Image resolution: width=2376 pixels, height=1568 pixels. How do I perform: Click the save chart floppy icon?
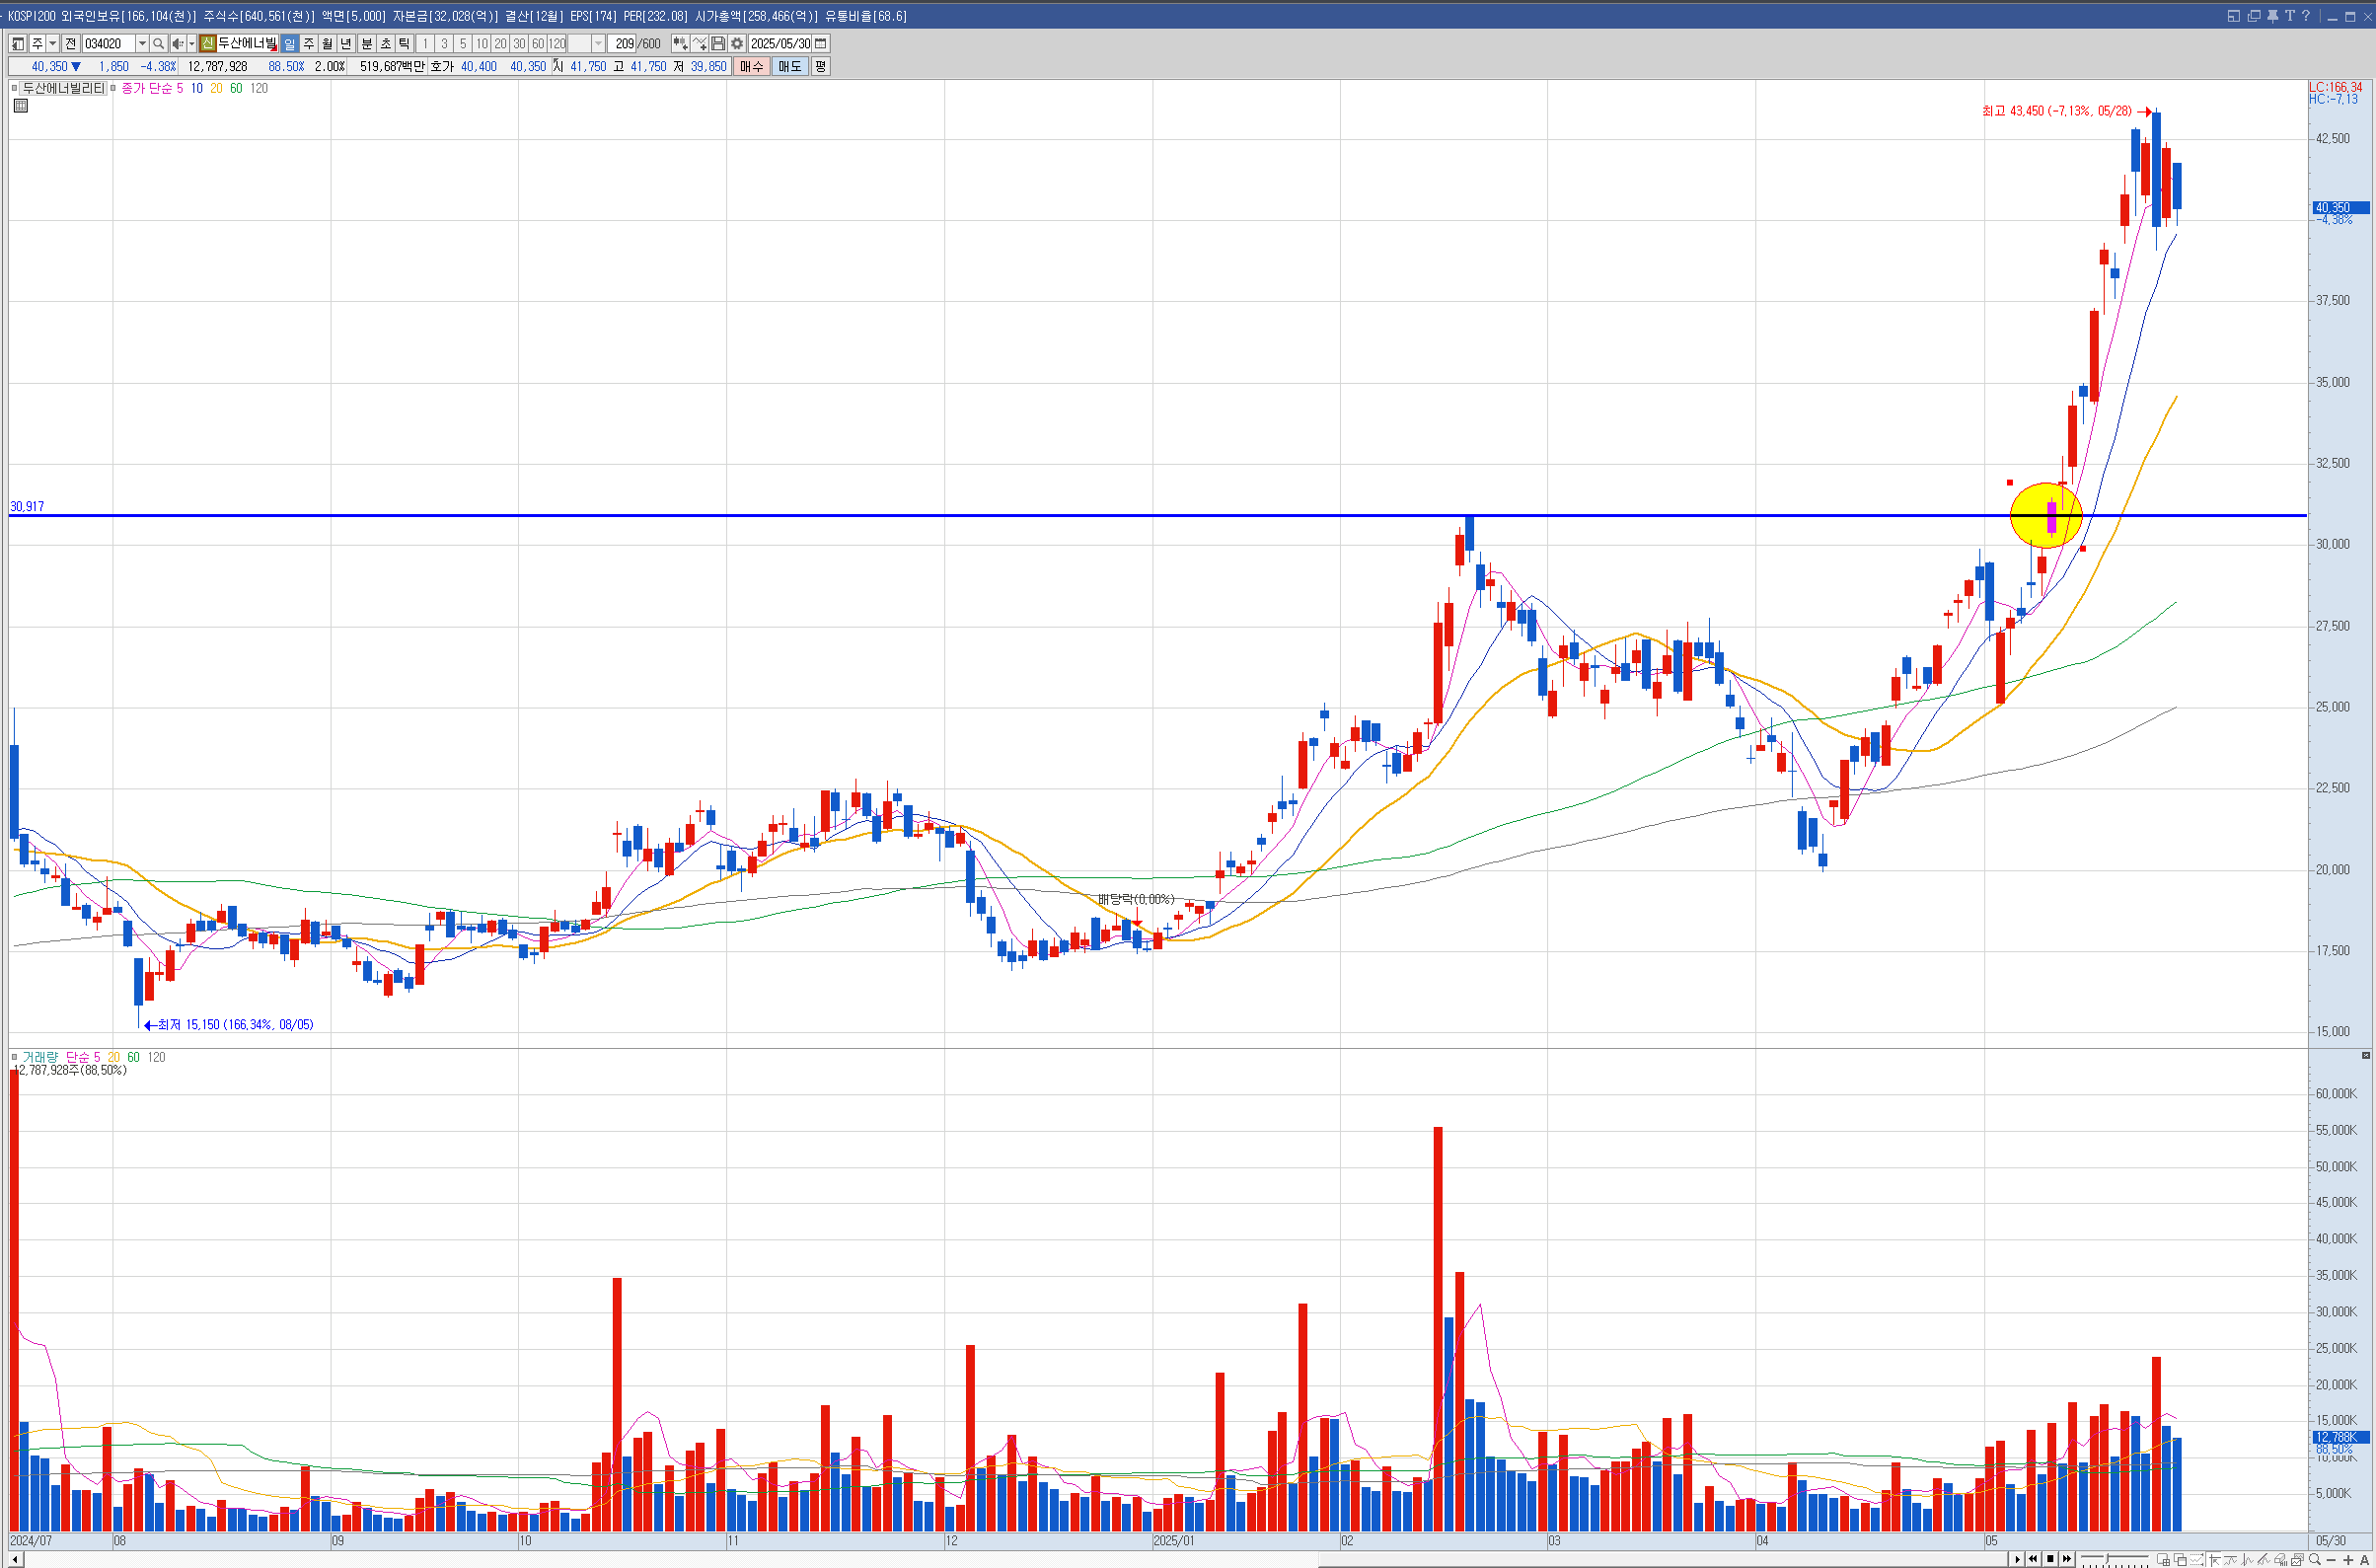(x=718, y=44)
